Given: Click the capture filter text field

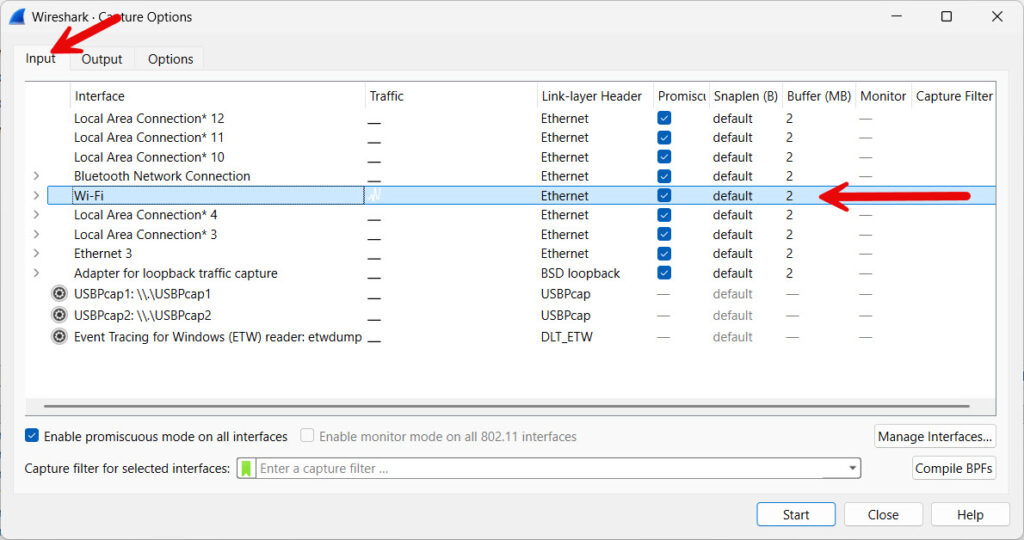Looking at the screenshot, I should point(550,468).
